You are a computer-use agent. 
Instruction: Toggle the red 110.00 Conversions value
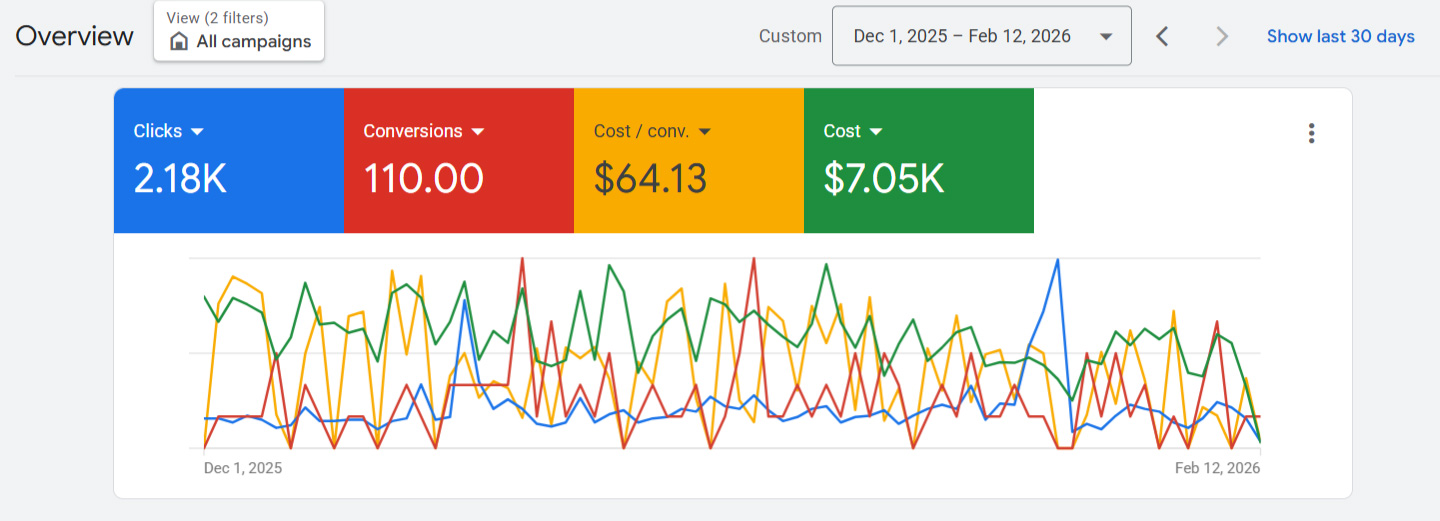[x=423, y=179]
